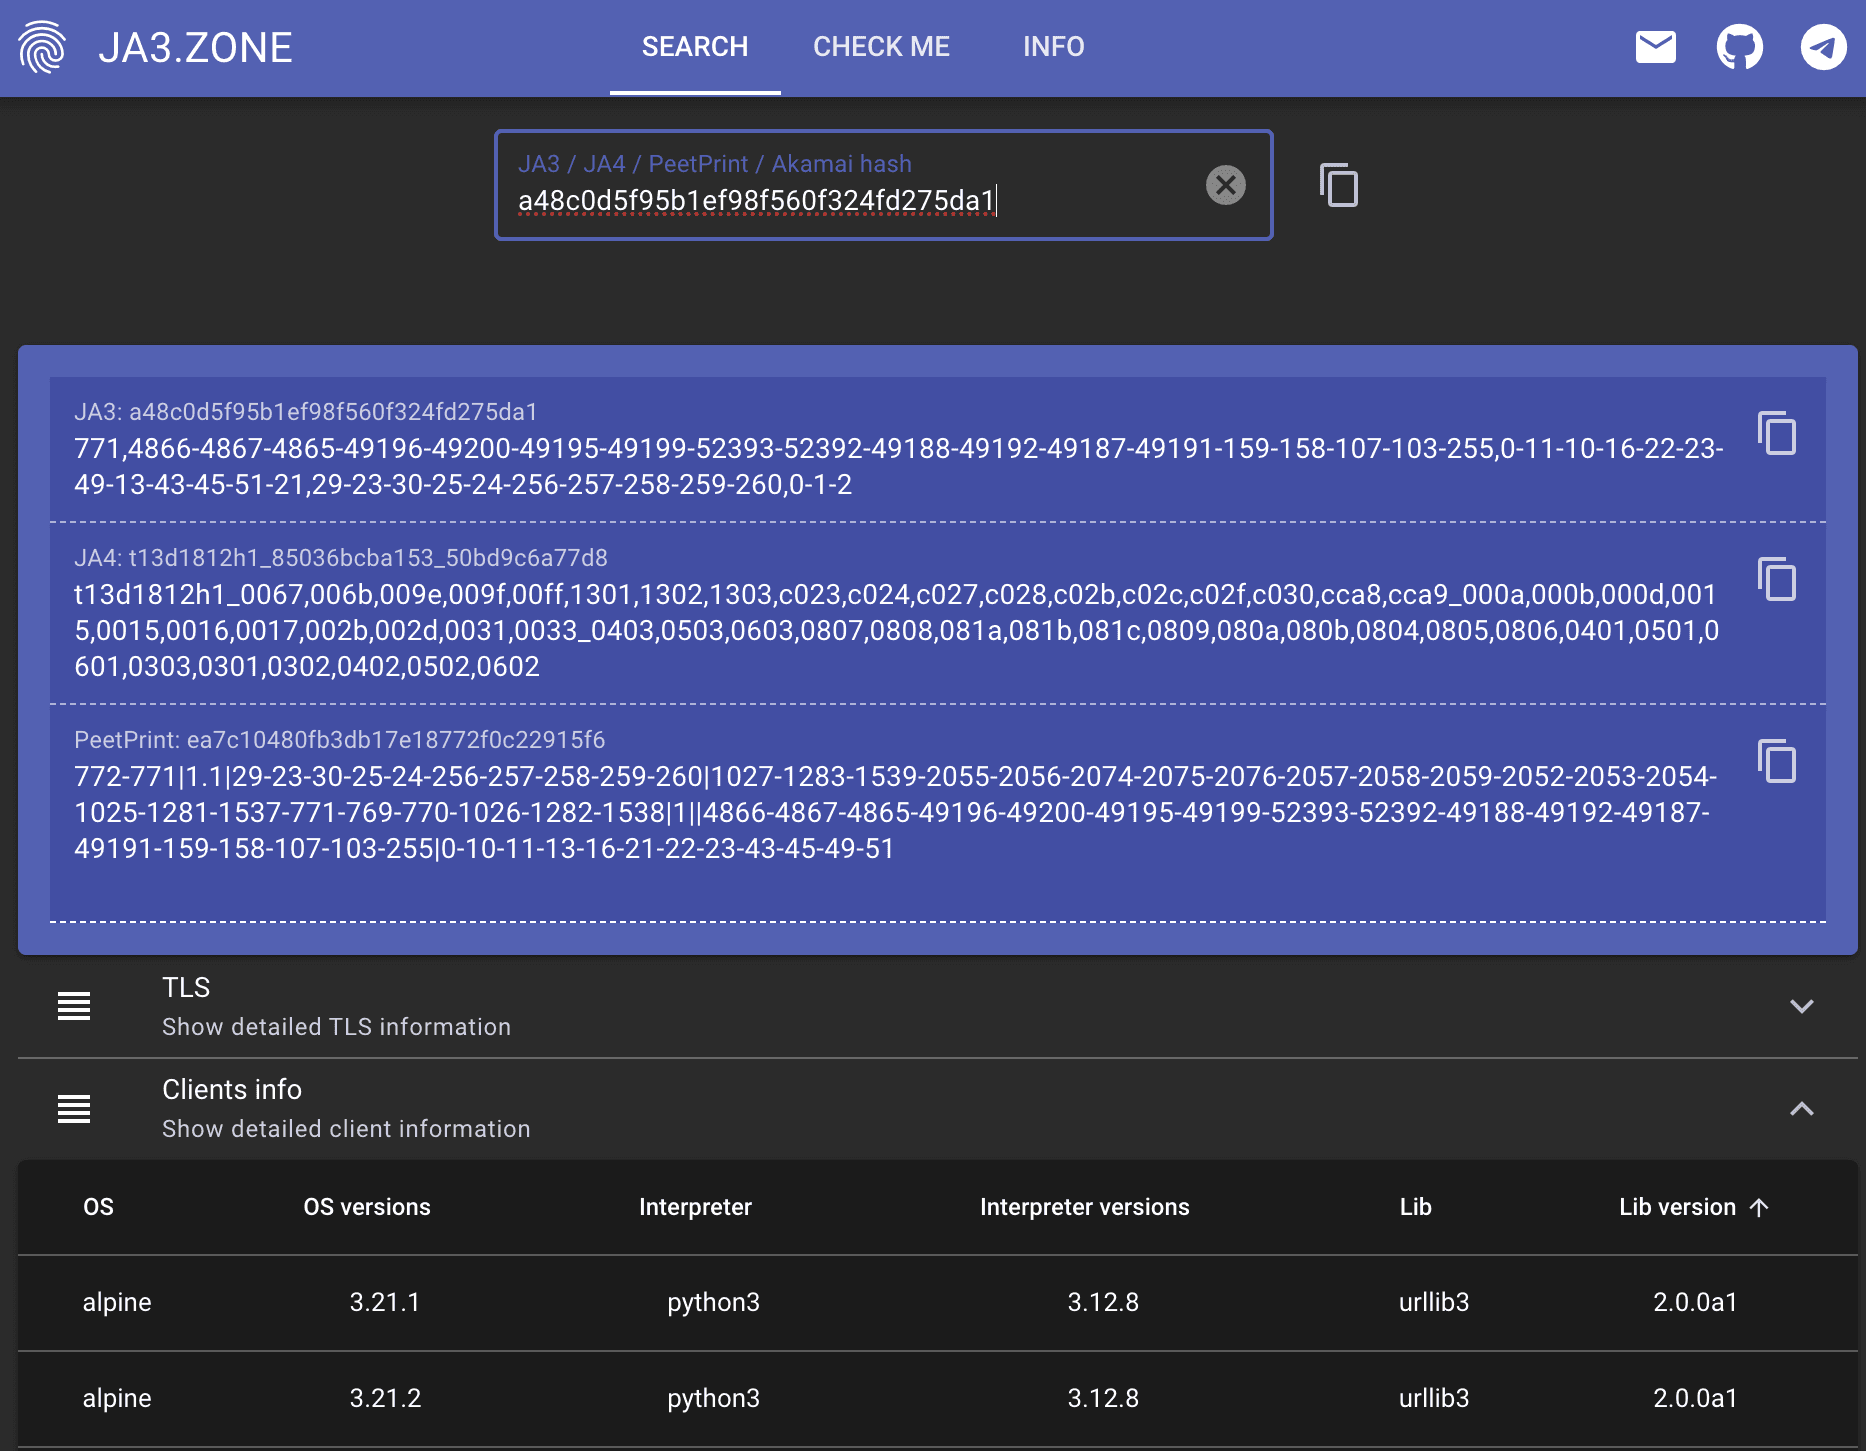This screenshot has height=1451, width=1866.
Task: Click the TLS section list icon
Action: pyautogui.click(x=74, y=1006)
